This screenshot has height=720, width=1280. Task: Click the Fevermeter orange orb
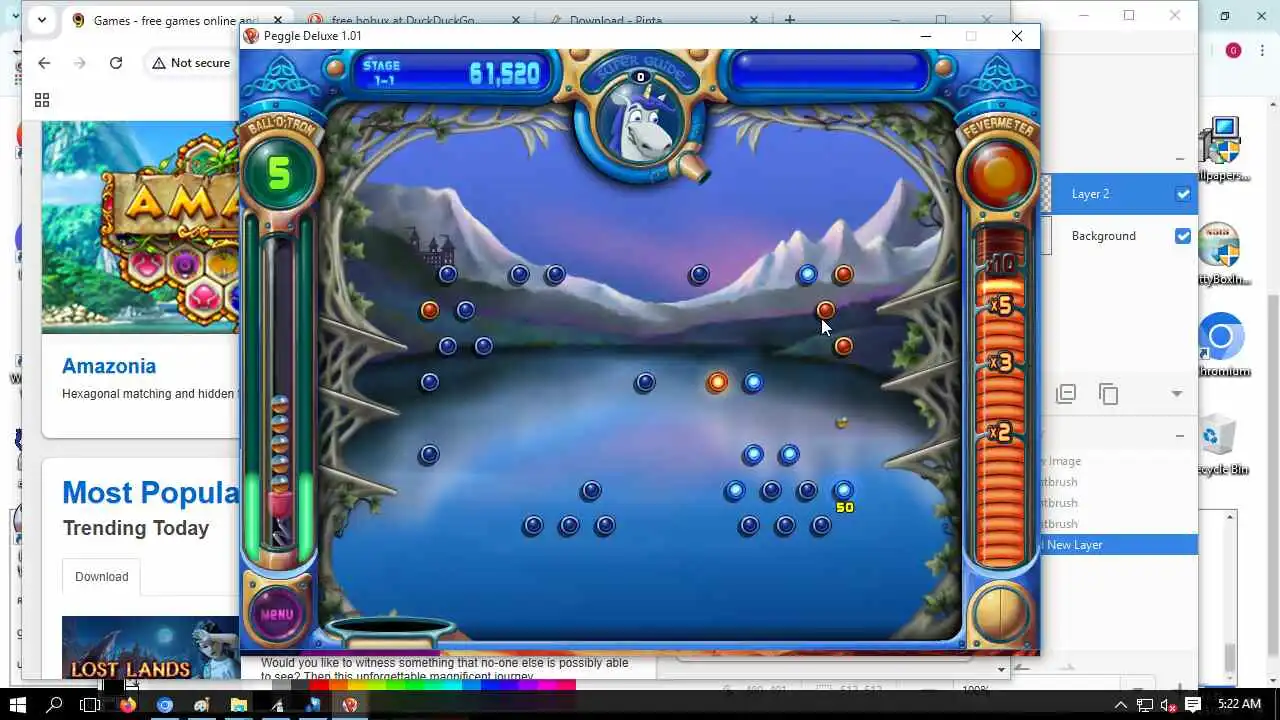point(999,174)
